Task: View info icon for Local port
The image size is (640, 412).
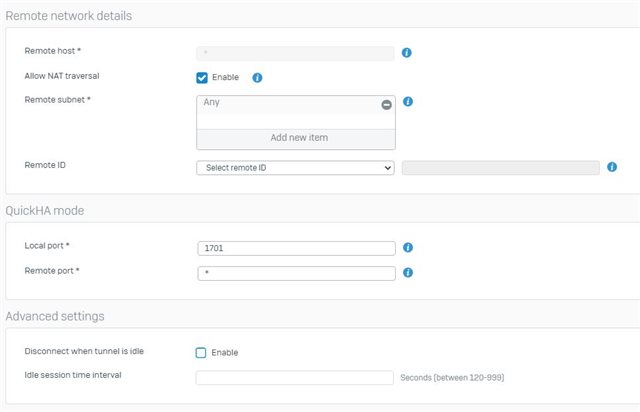Action: (408, 247)
